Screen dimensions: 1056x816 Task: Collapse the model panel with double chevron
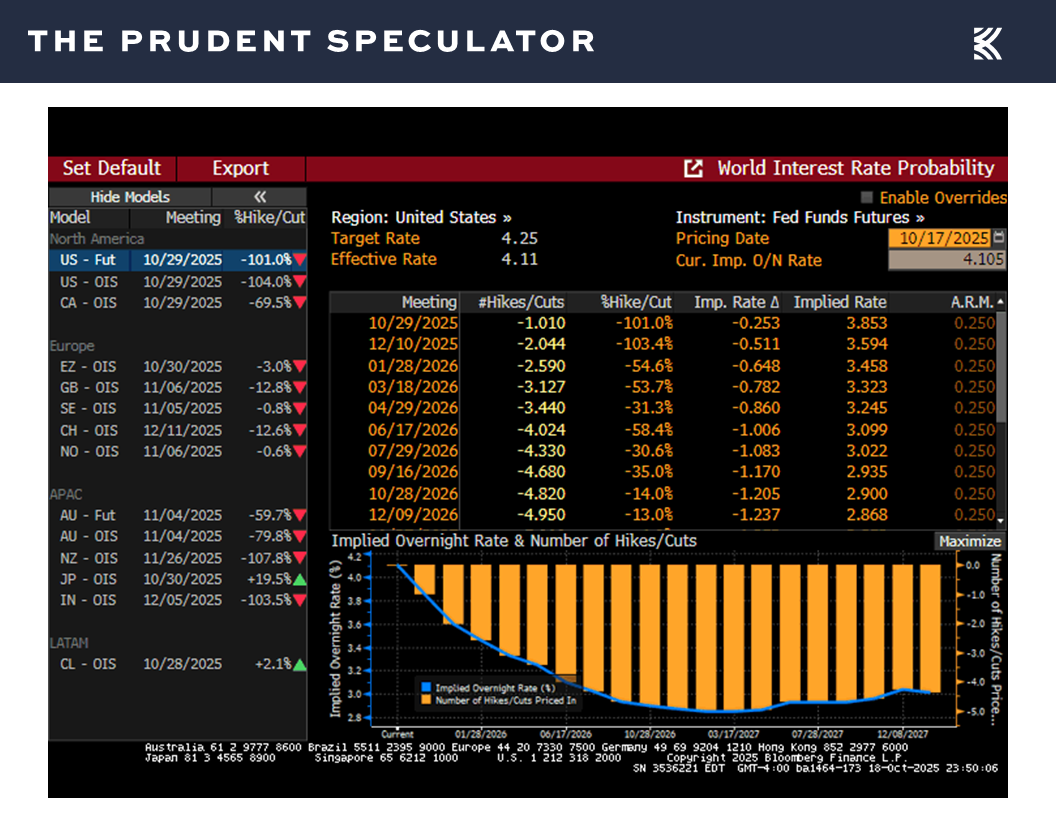pyautogui.click(x=260, y=197)
